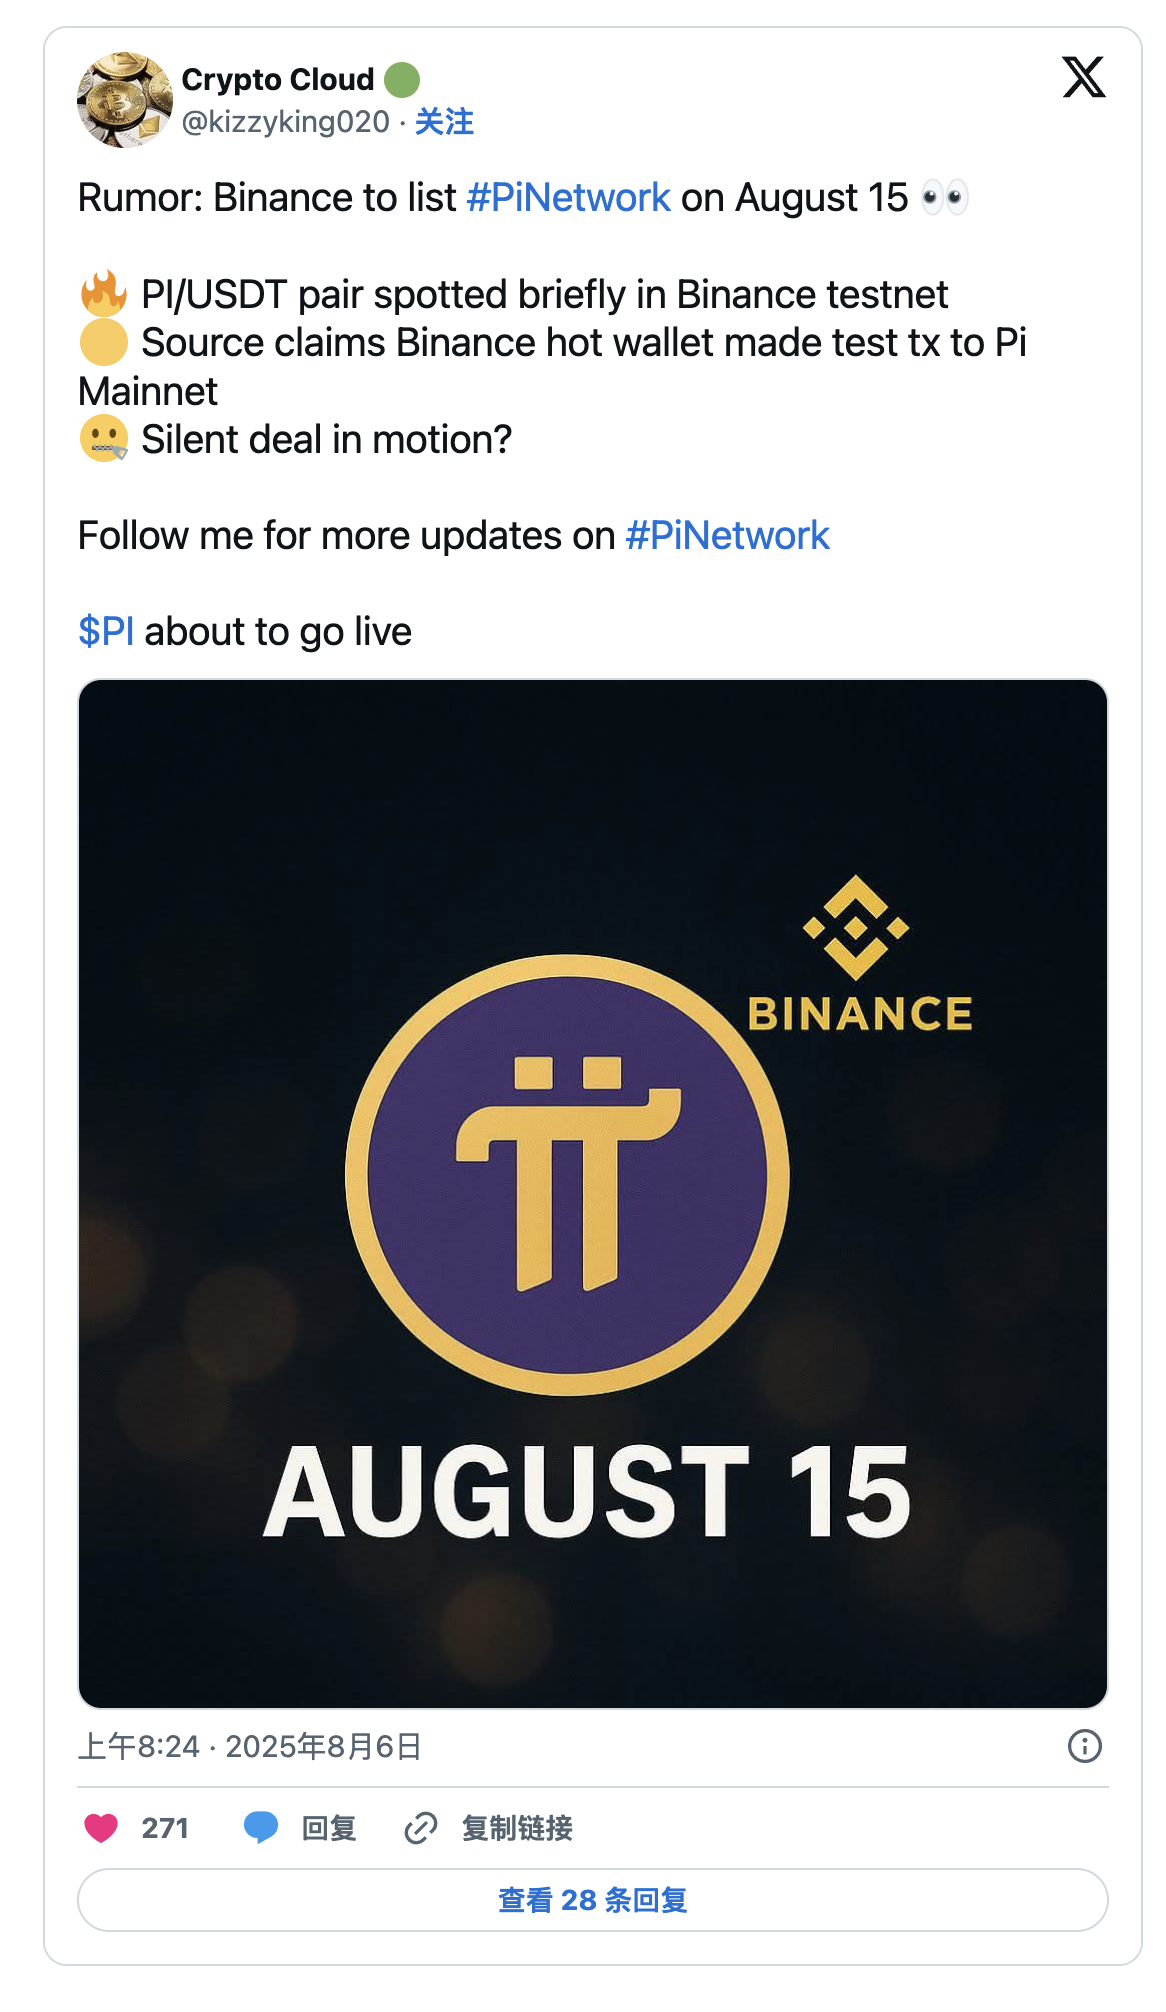Click the copy link chain icon
Viewport: 1166px width, 2012px height.
pyautogui.click(x=421, y=1828)
